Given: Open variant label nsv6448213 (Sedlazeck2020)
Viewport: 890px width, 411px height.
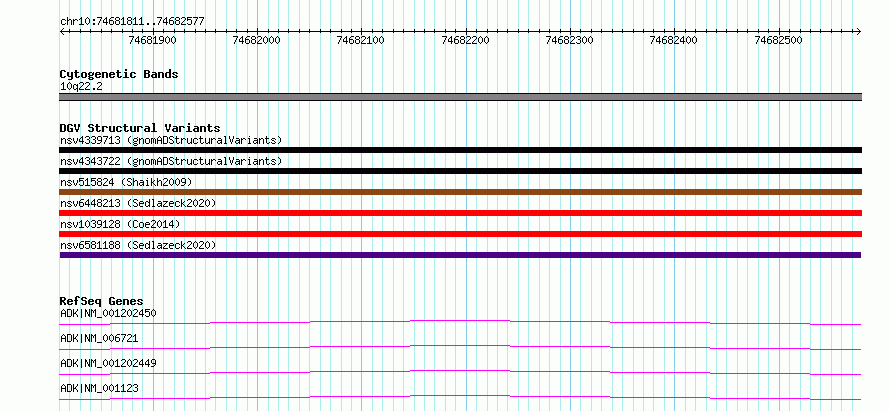Looking at the screenshot, I should click(x=138, y=203).
